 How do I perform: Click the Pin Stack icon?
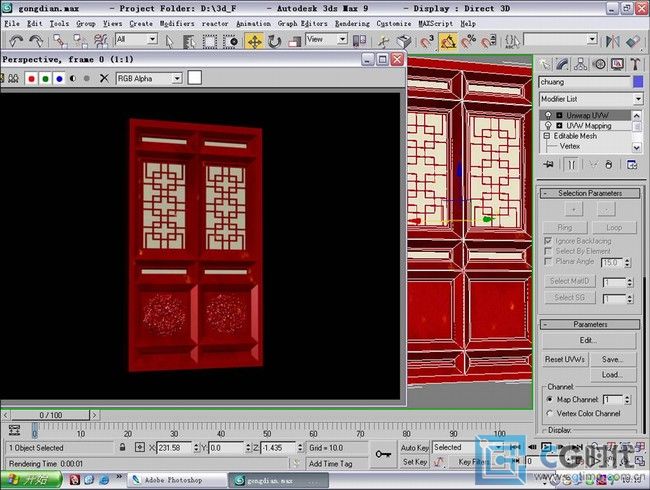[548, 165]
